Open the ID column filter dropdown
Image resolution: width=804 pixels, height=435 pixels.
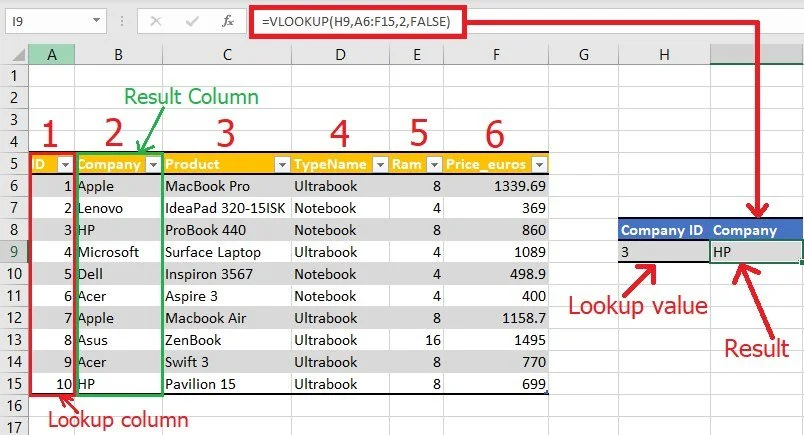(x=65, y=165)
